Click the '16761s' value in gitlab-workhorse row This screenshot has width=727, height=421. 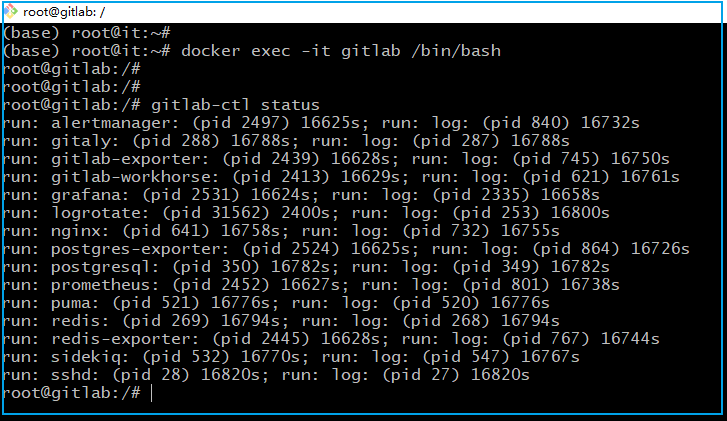pyautogui.click(x=650, y=177)
